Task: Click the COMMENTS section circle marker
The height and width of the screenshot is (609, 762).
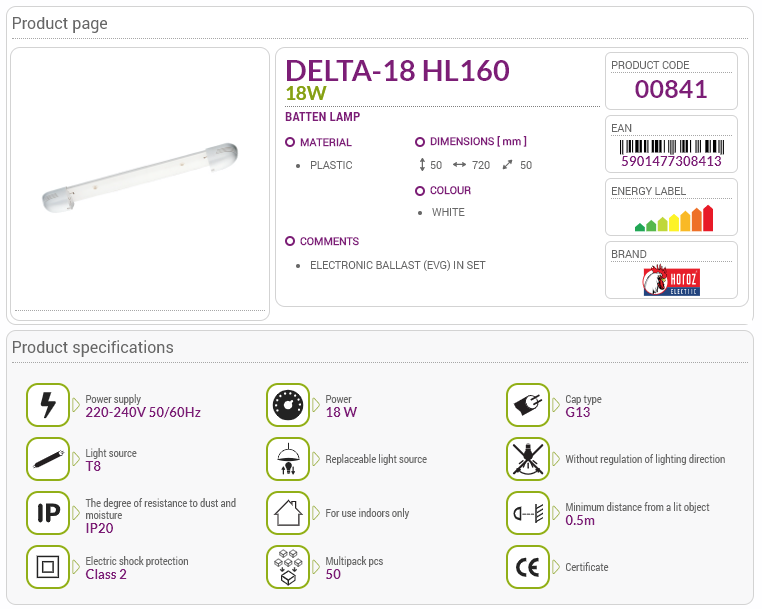Action: [x=290, y=241]
